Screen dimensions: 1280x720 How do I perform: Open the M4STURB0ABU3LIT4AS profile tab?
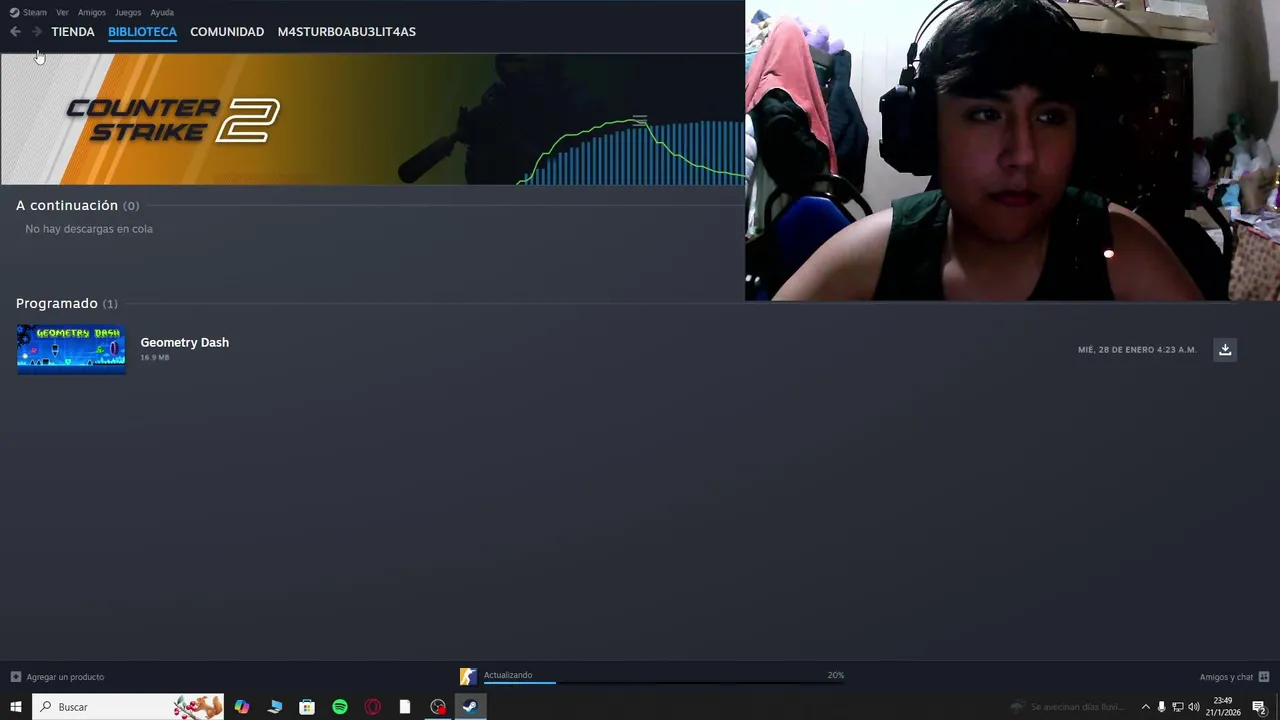point(347,32)
